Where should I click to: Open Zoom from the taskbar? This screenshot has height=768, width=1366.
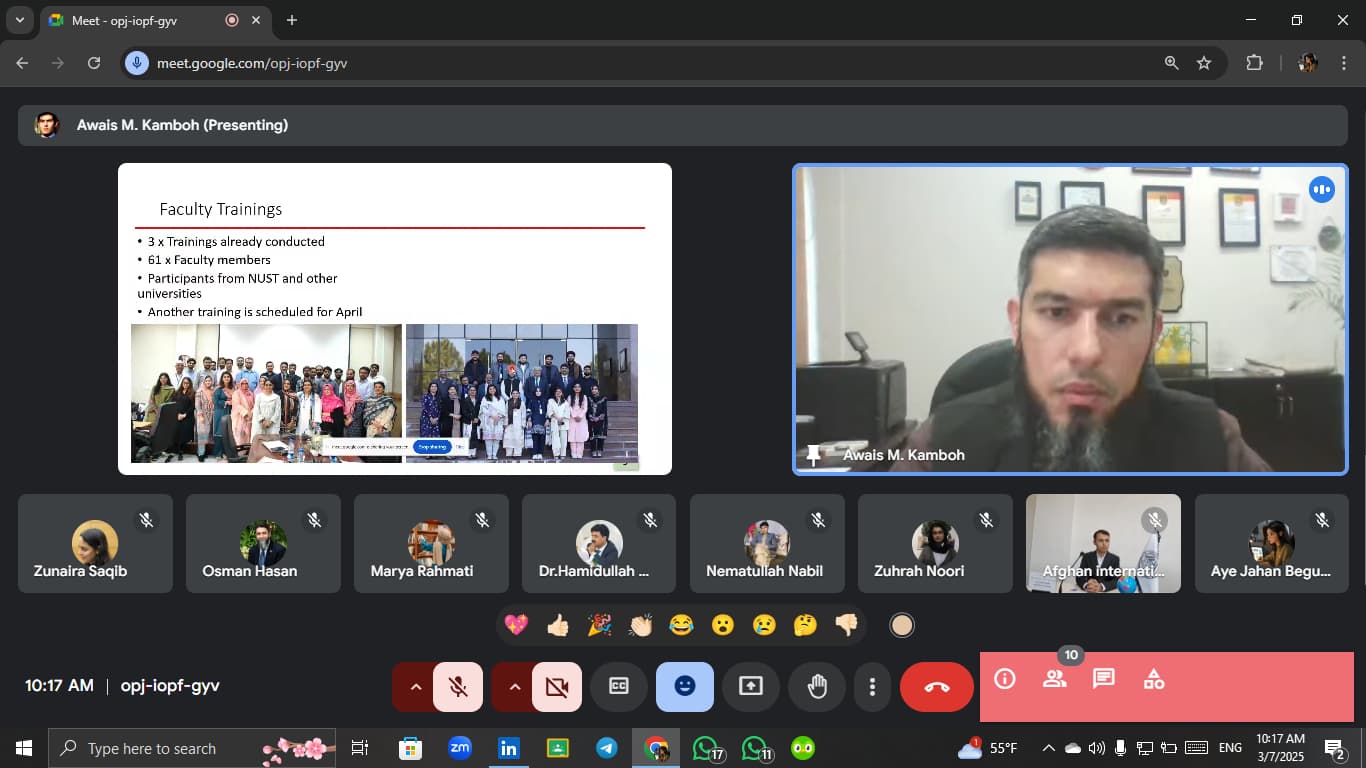[x=460, y=748]
